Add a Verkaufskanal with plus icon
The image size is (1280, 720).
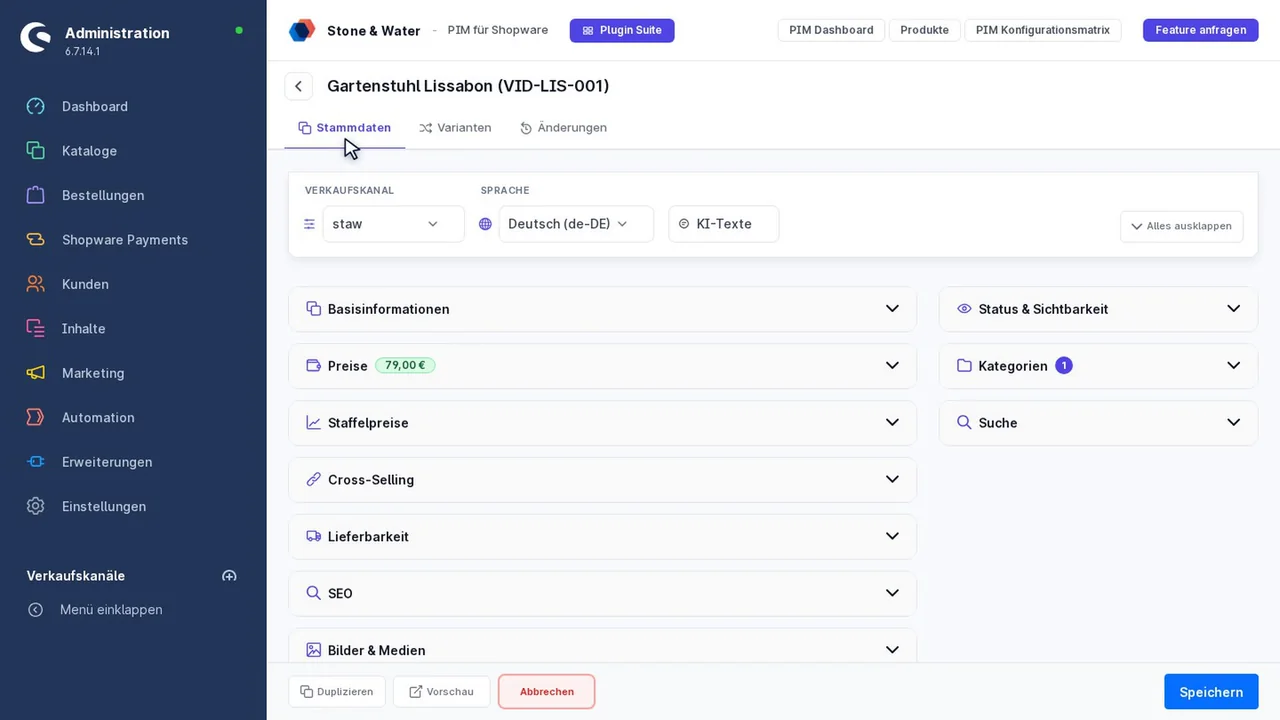229,576
